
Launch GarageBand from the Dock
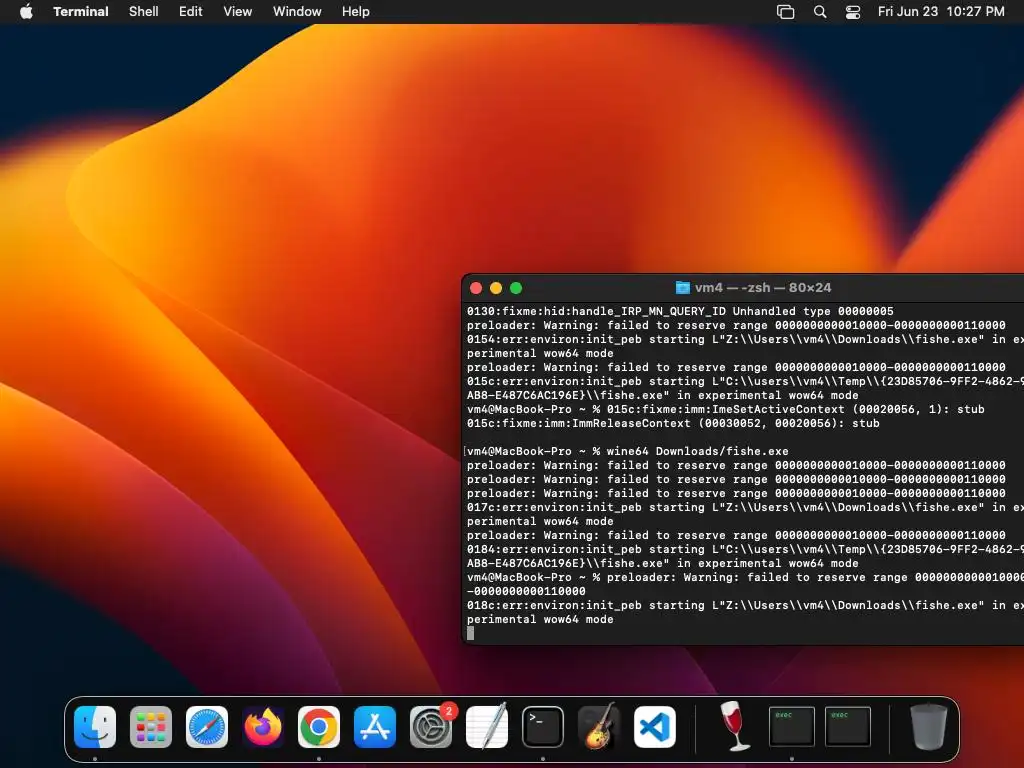pyautogui.click(x=599, y=727)
